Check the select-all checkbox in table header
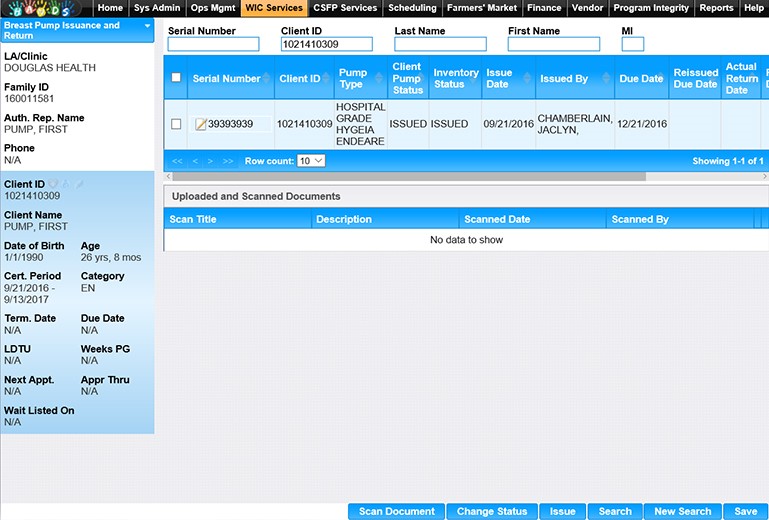The height and width of the screenshot is (520, 769). (x=177, y=78)
